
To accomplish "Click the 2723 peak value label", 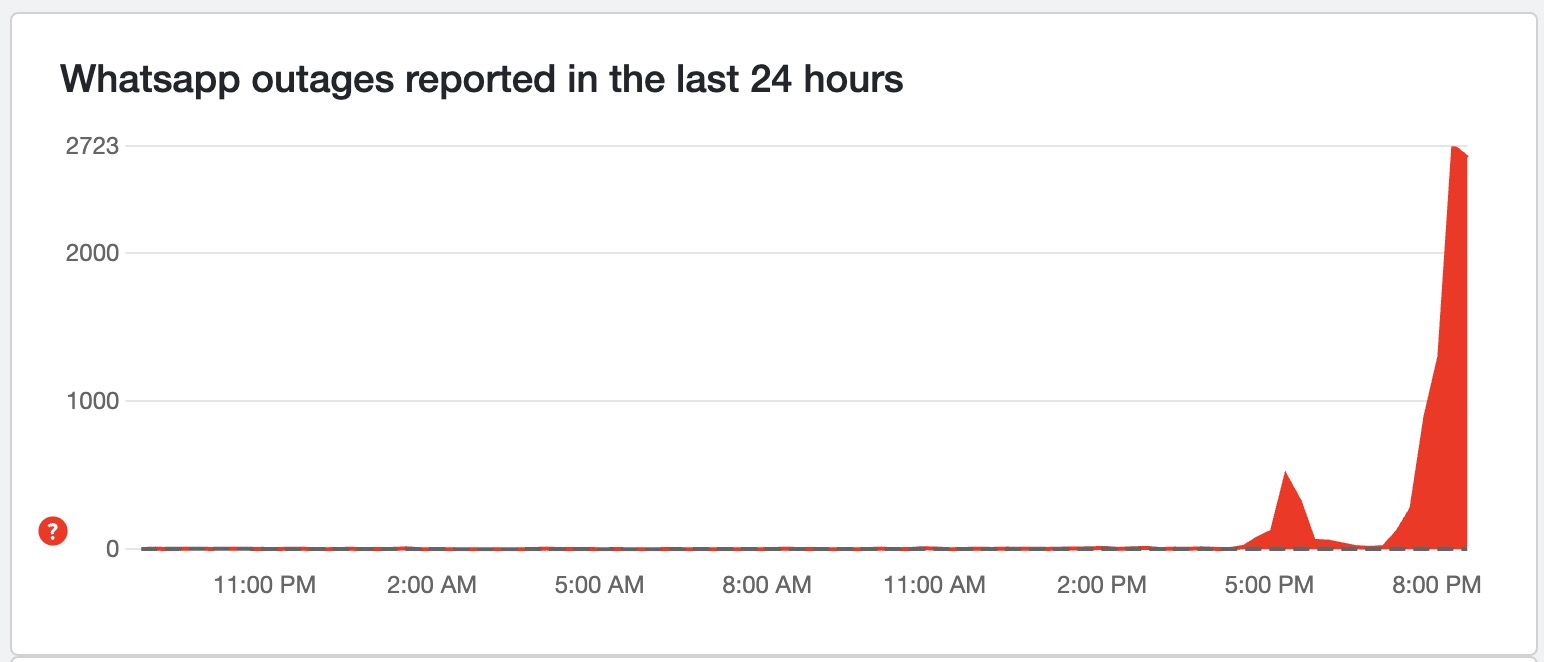I will click(x=92, y=146).
